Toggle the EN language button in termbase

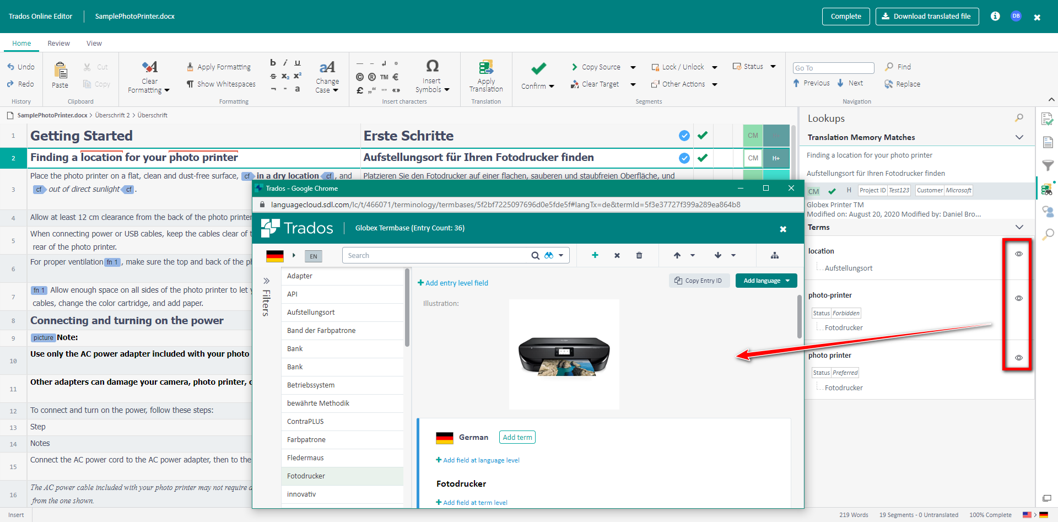pos(312,256)
